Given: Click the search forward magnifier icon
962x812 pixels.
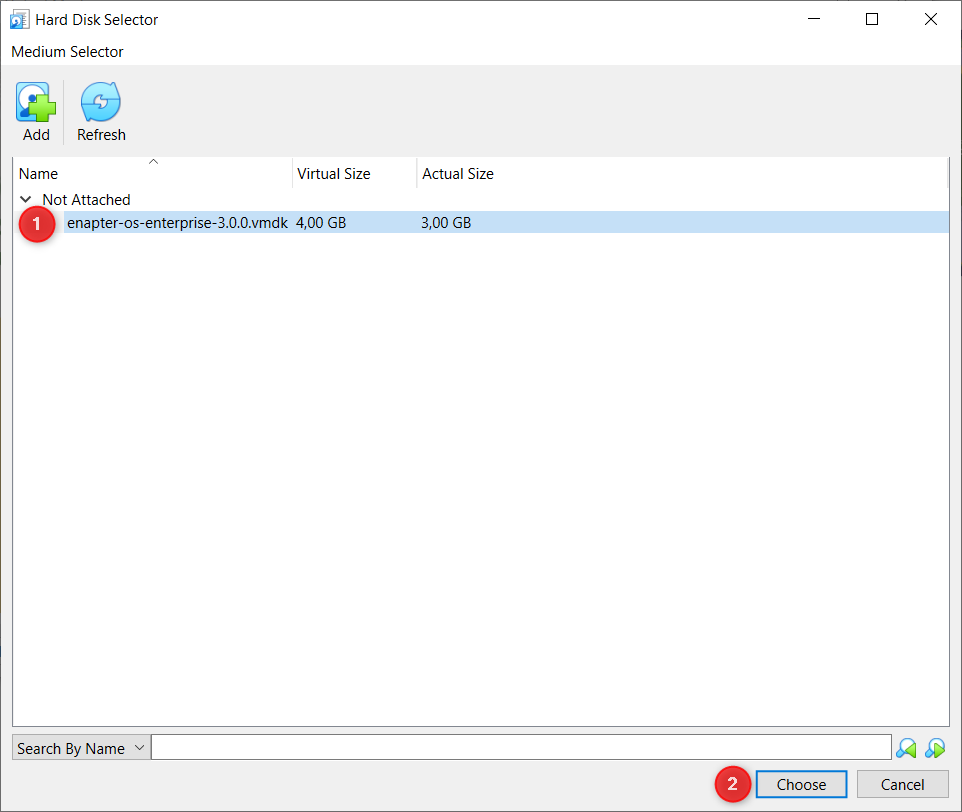Looking at the screenshot, I should (x=935, y=747).
